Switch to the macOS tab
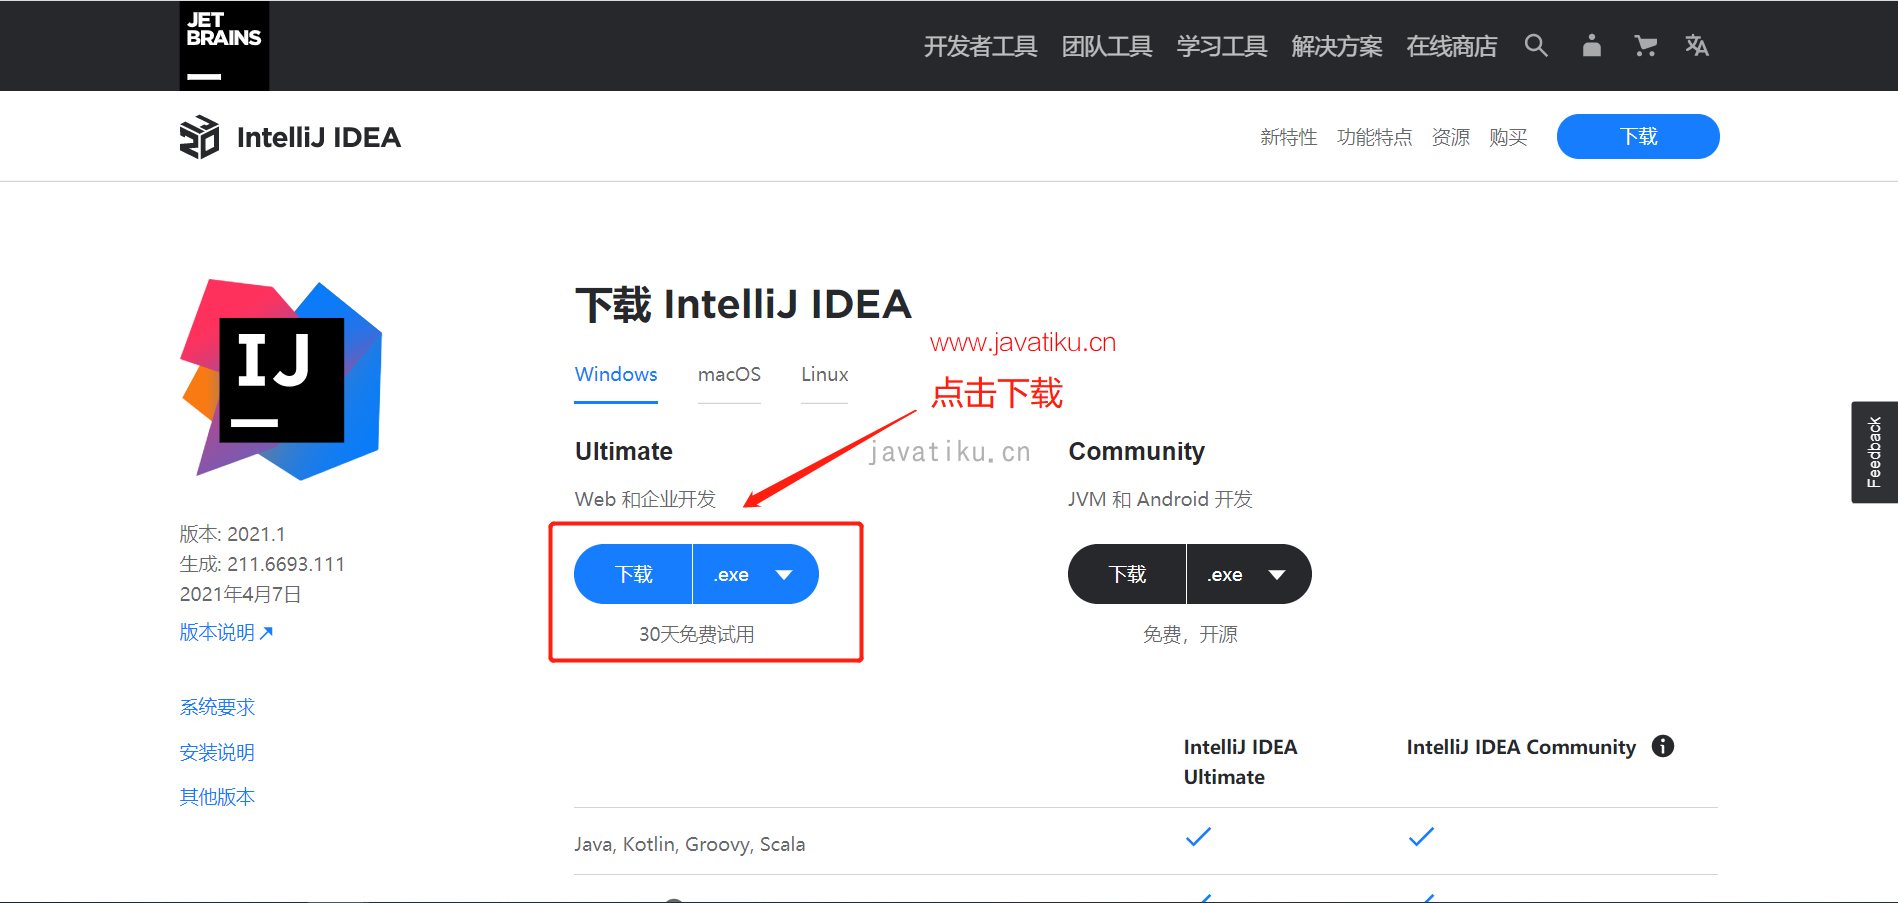The width and height of the screenshot is (1898, 903). coord(729,374)
